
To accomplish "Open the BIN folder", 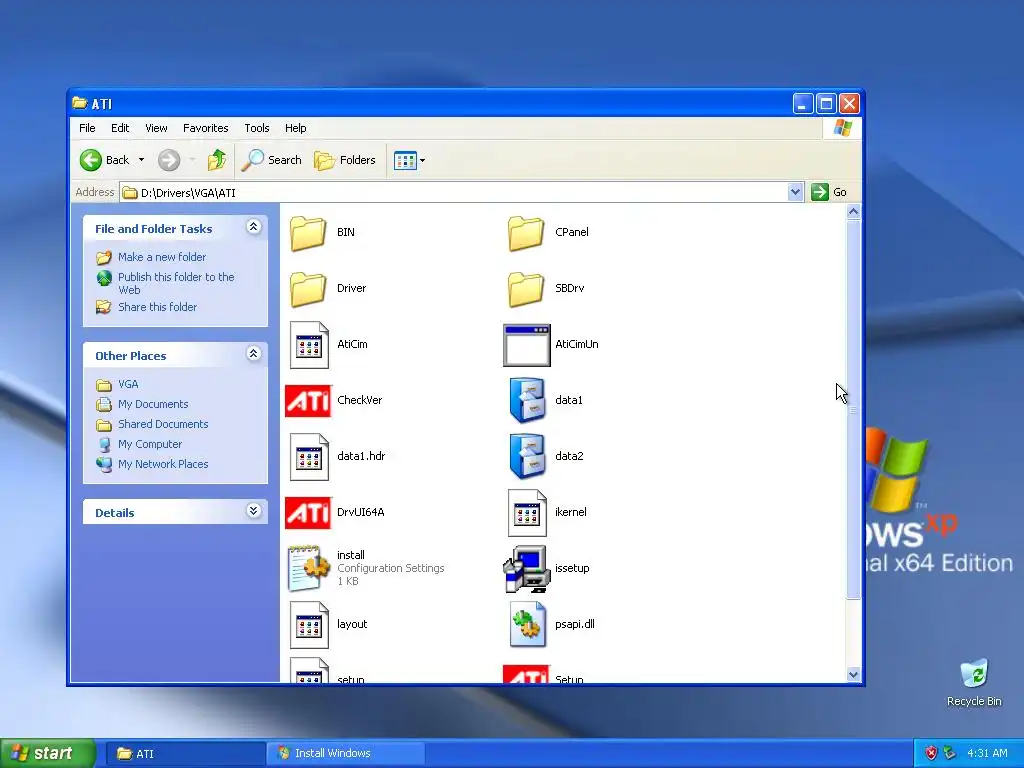I will (308, 232).
